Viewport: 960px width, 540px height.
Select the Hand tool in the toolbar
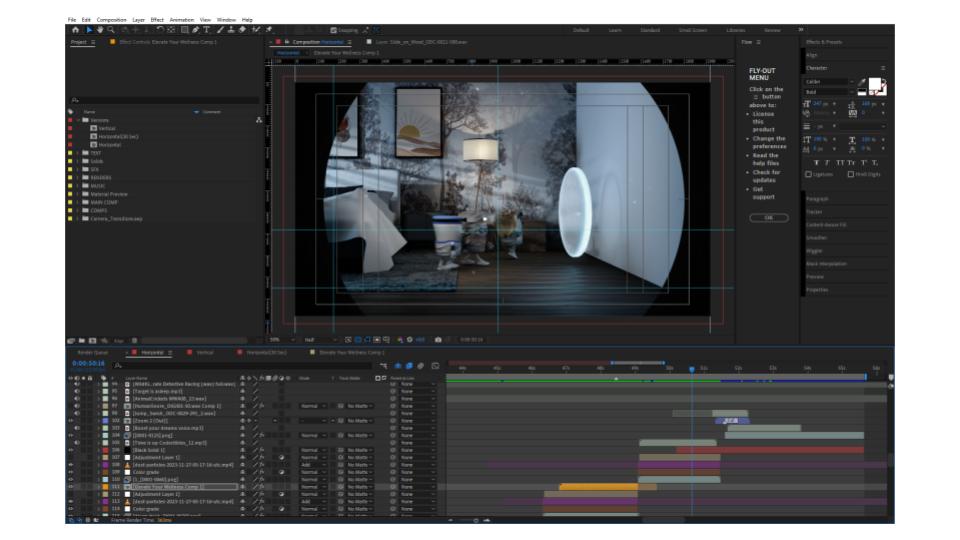pos(98,30)
